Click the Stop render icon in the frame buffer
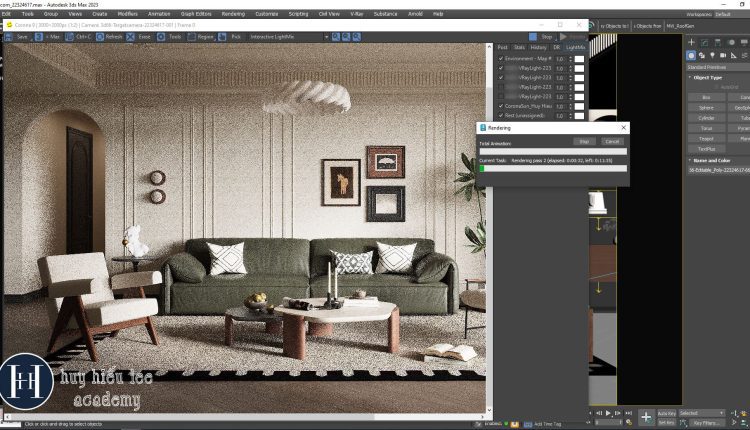 [533, 37]
